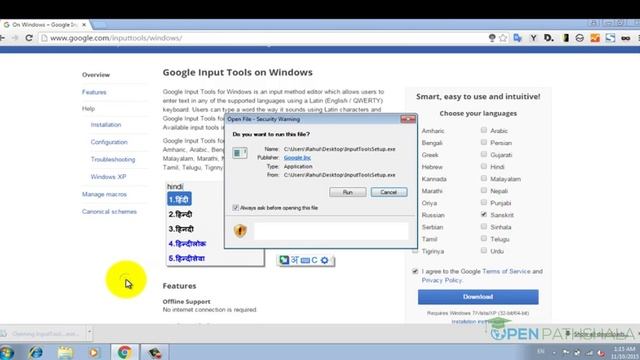Click the D. extension icon
Image resolution: width=640 pixels, height=360 pixels.
pyautogui.click(x=549, y=38)
